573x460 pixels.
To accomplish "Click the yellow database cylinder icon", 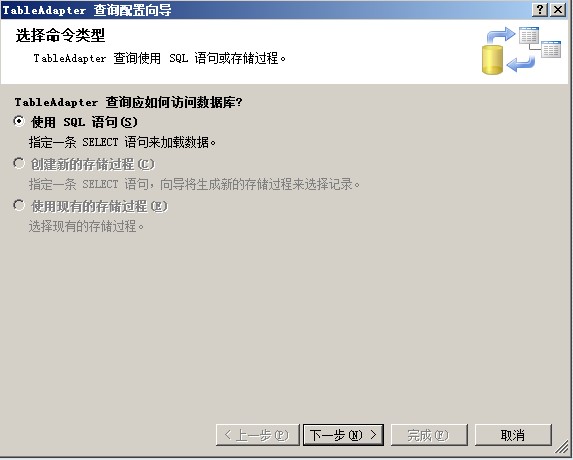I will click(492, 60).
